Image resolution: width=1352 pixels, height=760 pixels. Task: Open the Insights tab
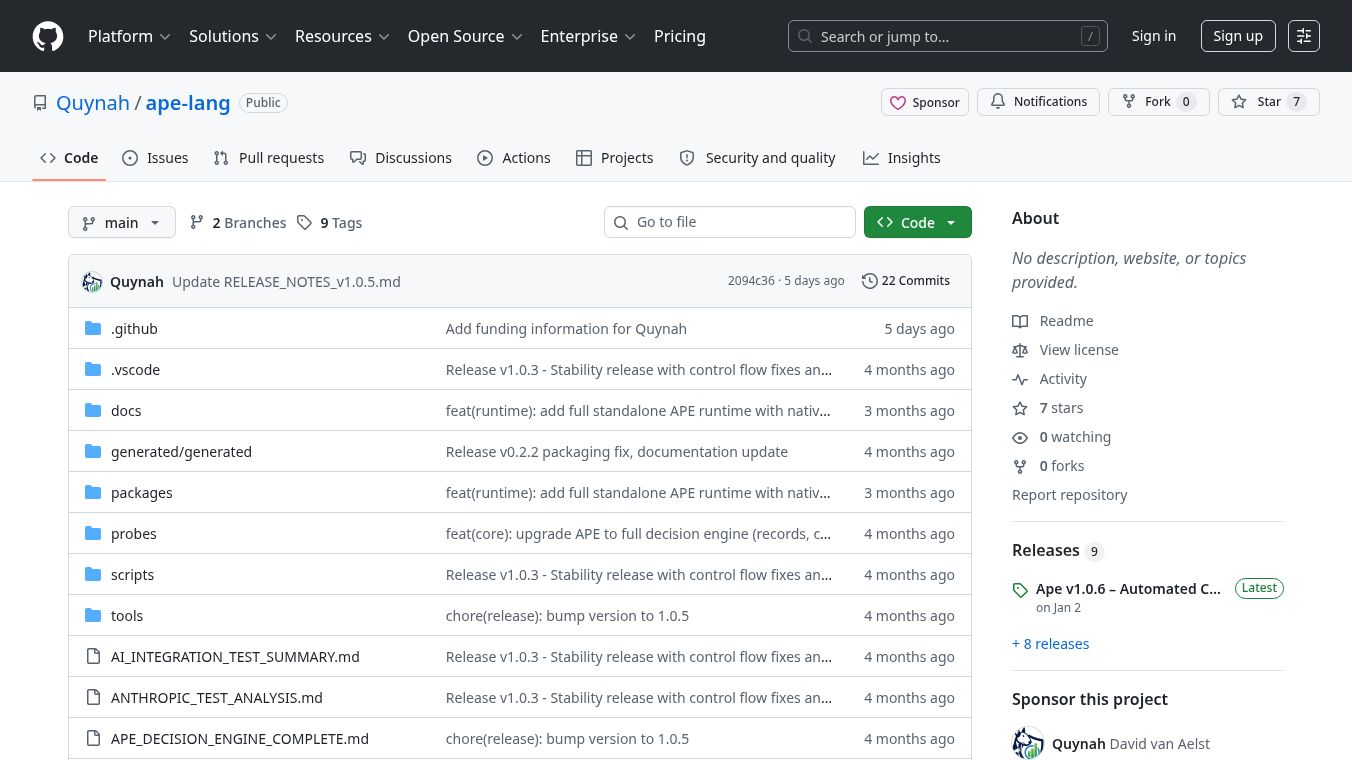click(x=902, y=158)
